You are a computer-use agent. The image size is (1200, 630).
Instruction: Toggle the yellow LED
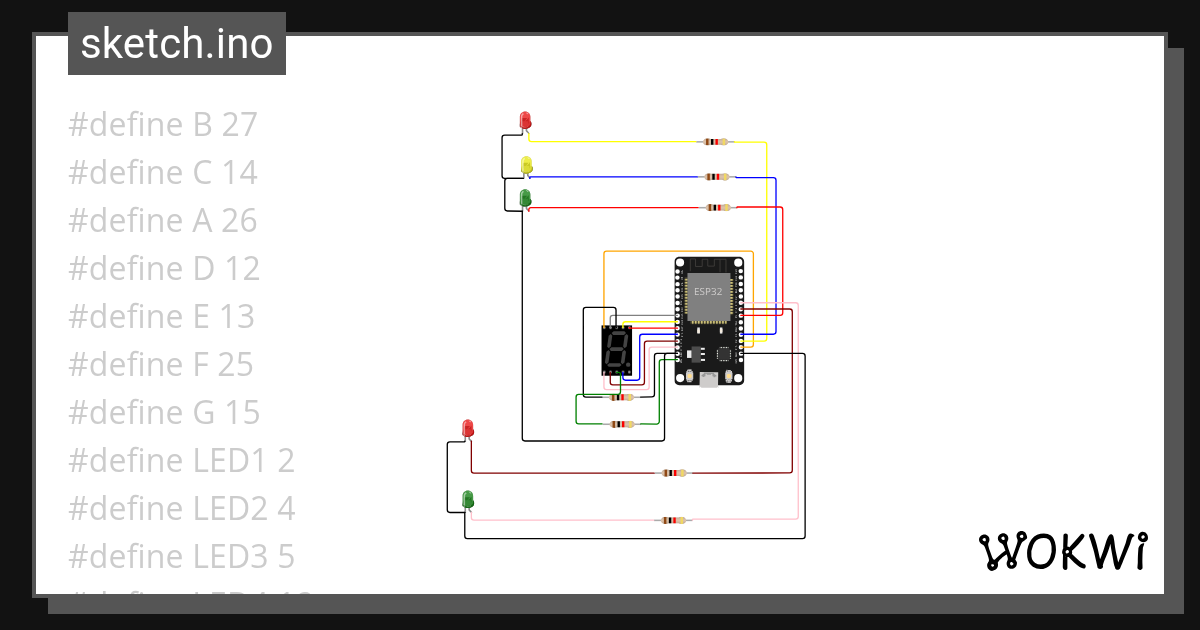[526, 166]
